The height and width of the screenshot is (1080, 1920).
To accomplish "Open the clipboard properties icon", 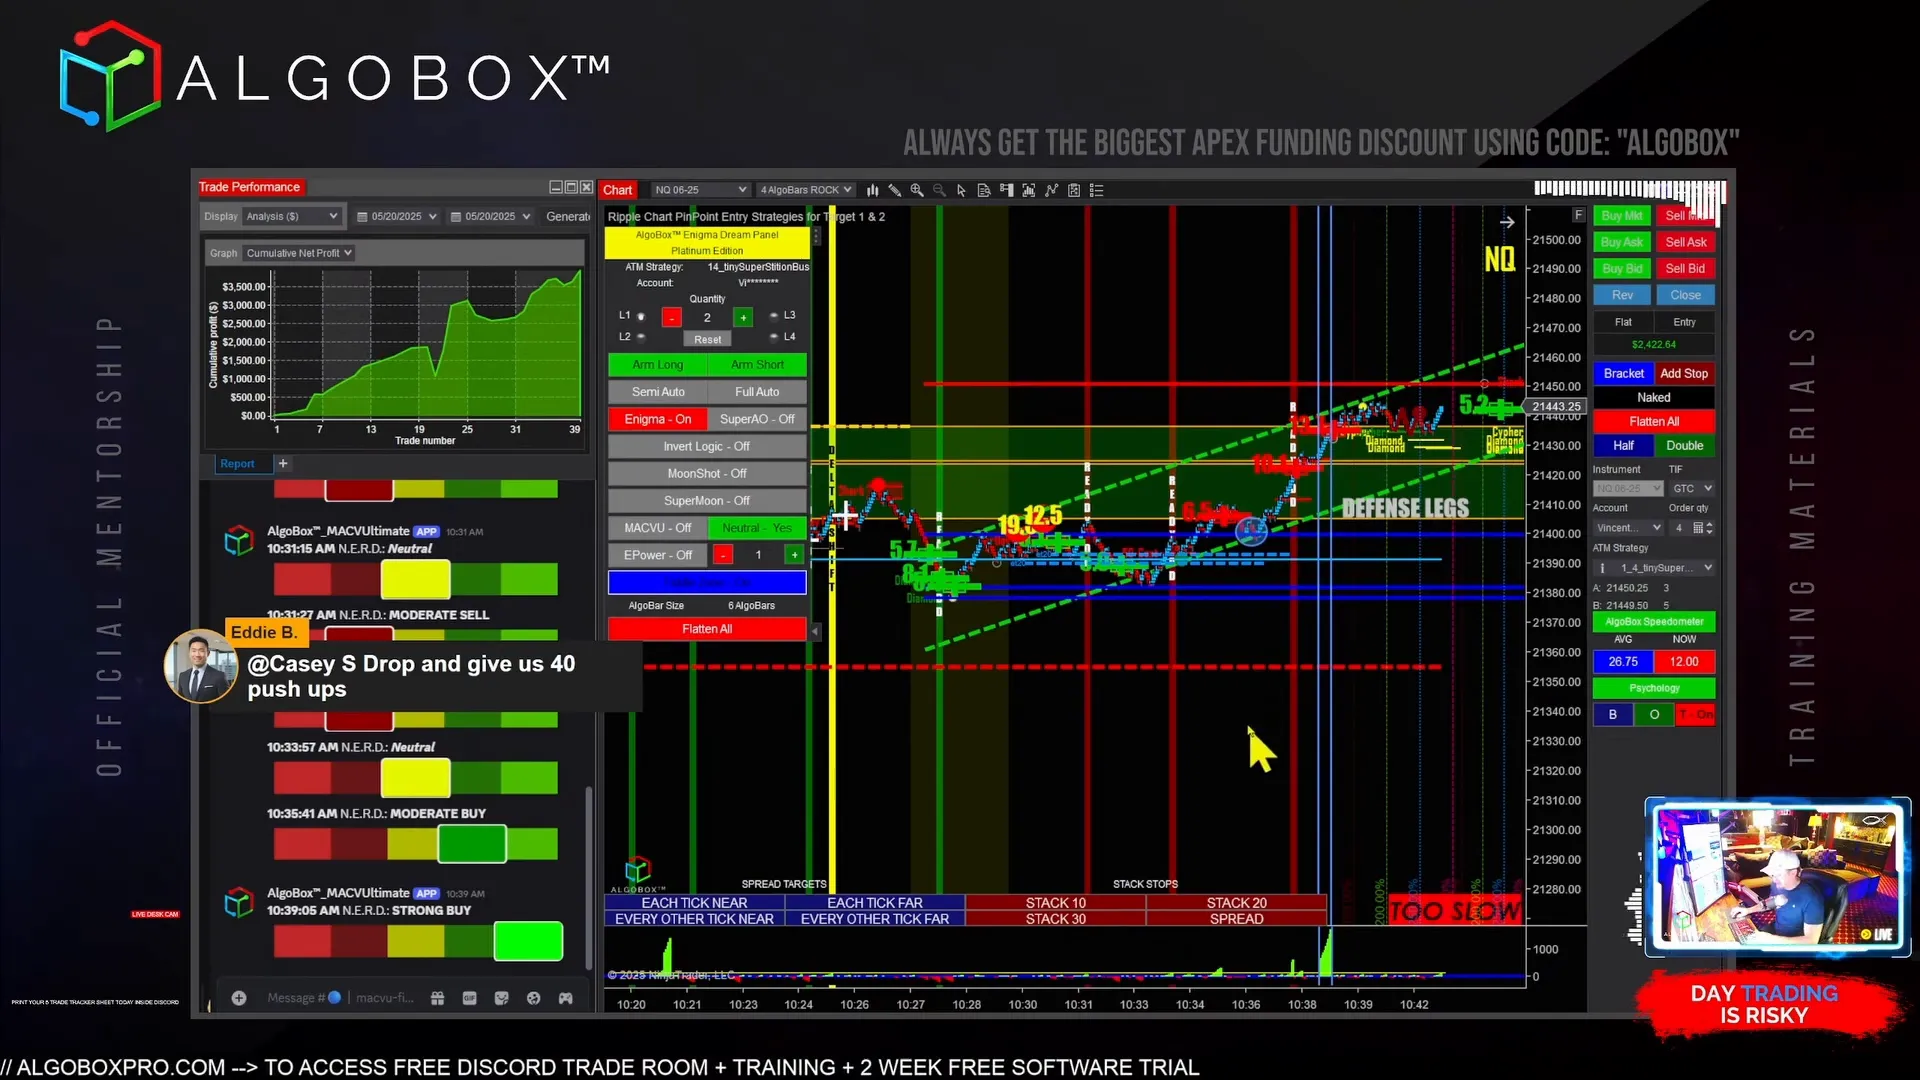I will 1074,190.
